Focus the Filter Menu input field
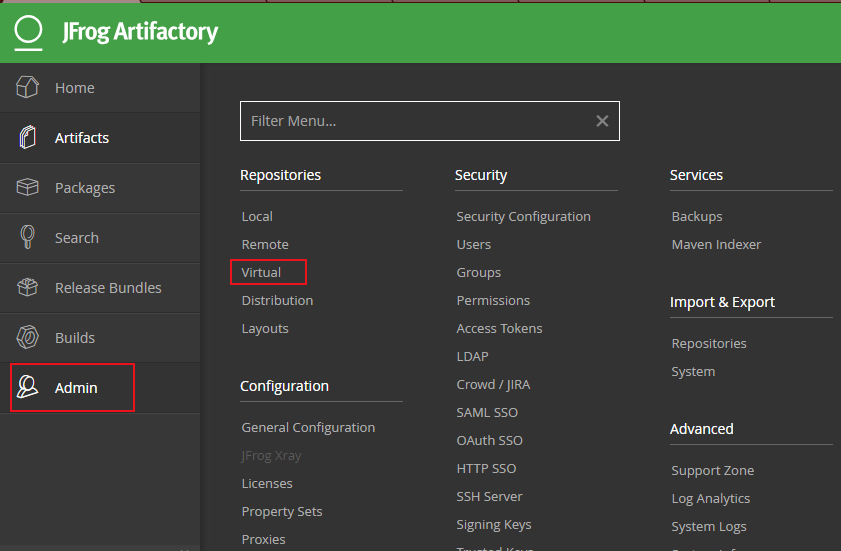Viewport: 841px width, 551px height. pyautogui.click(x=430, y=121)
